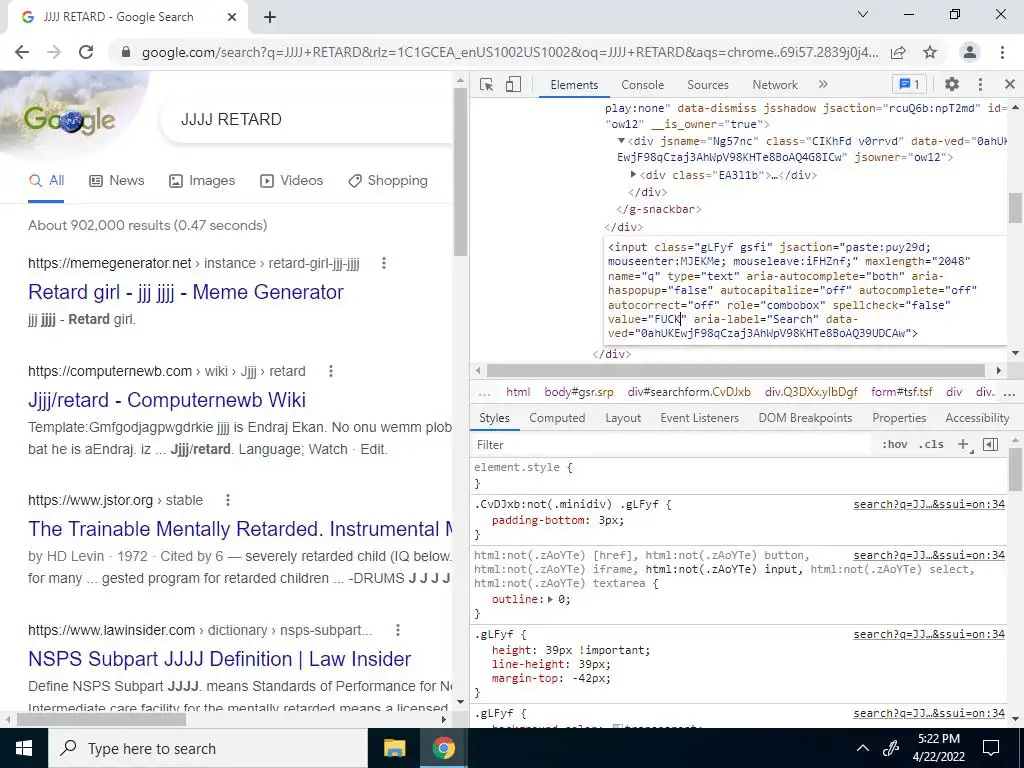Screen dimensions: 1024x768
Task: Focus the Google search box
Action: point(307,120)
